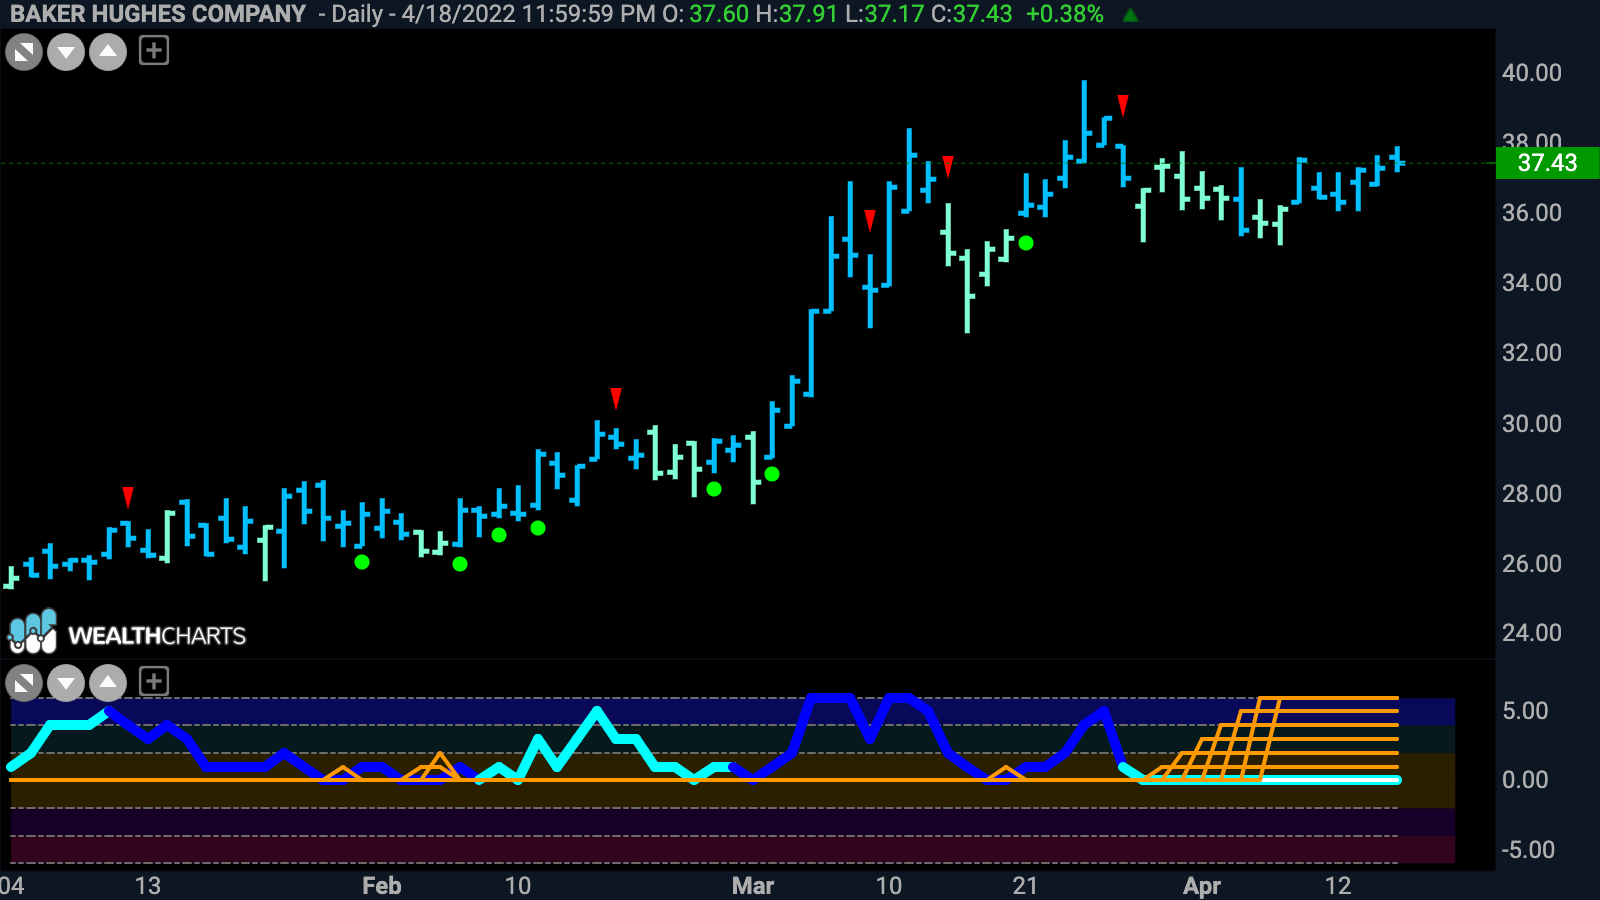Click the green dot marker near Mar 21

(x=1026, y=243)
